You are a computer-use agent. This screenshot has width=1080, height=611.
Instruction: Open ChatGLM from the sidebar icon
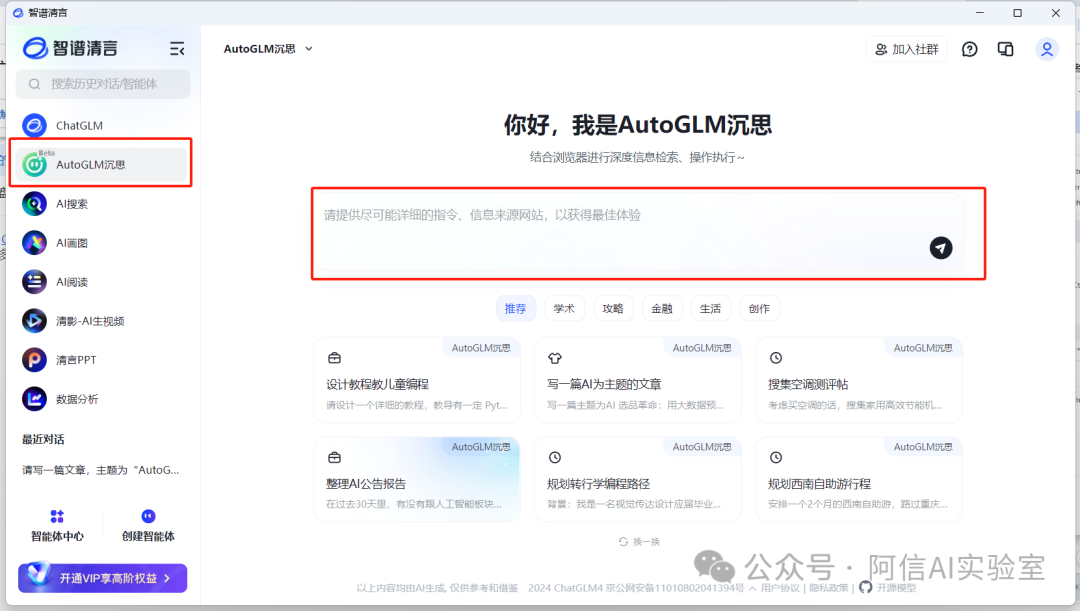34,125
